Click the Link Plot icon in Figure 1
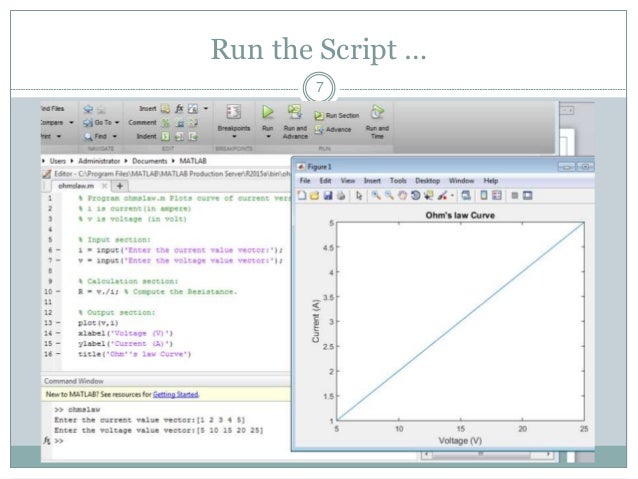Image resolution: width=638 pixels, height=479 pixels. click(x=466, y=196)
